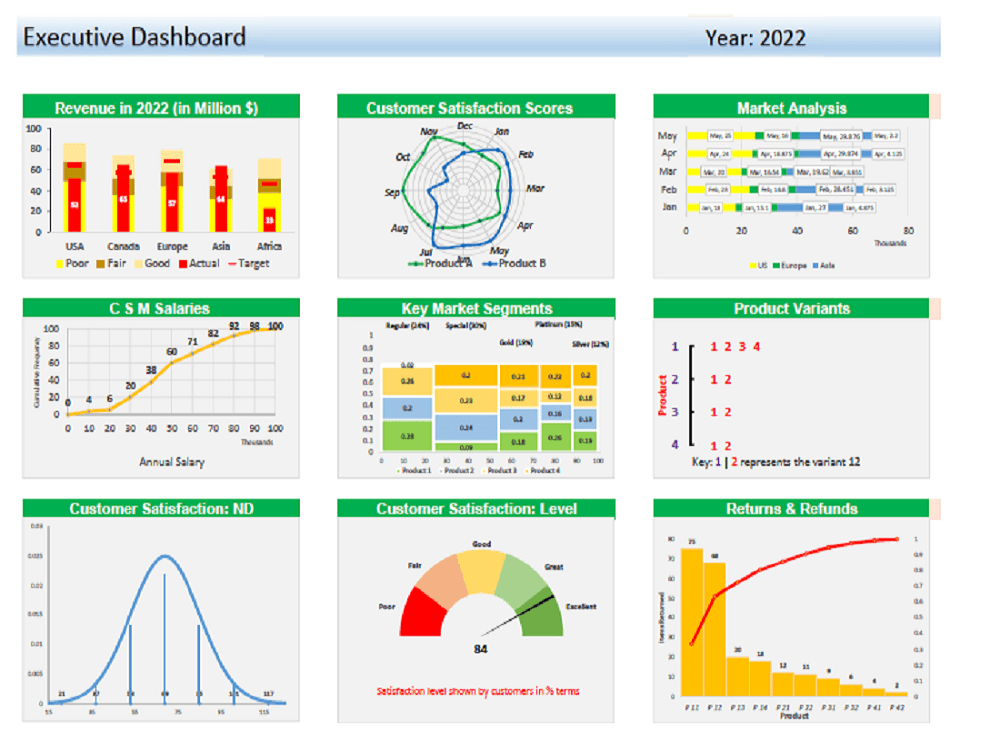
Task: Click the Product A legend marker in radar chart
Action: (x=413, y=263)
